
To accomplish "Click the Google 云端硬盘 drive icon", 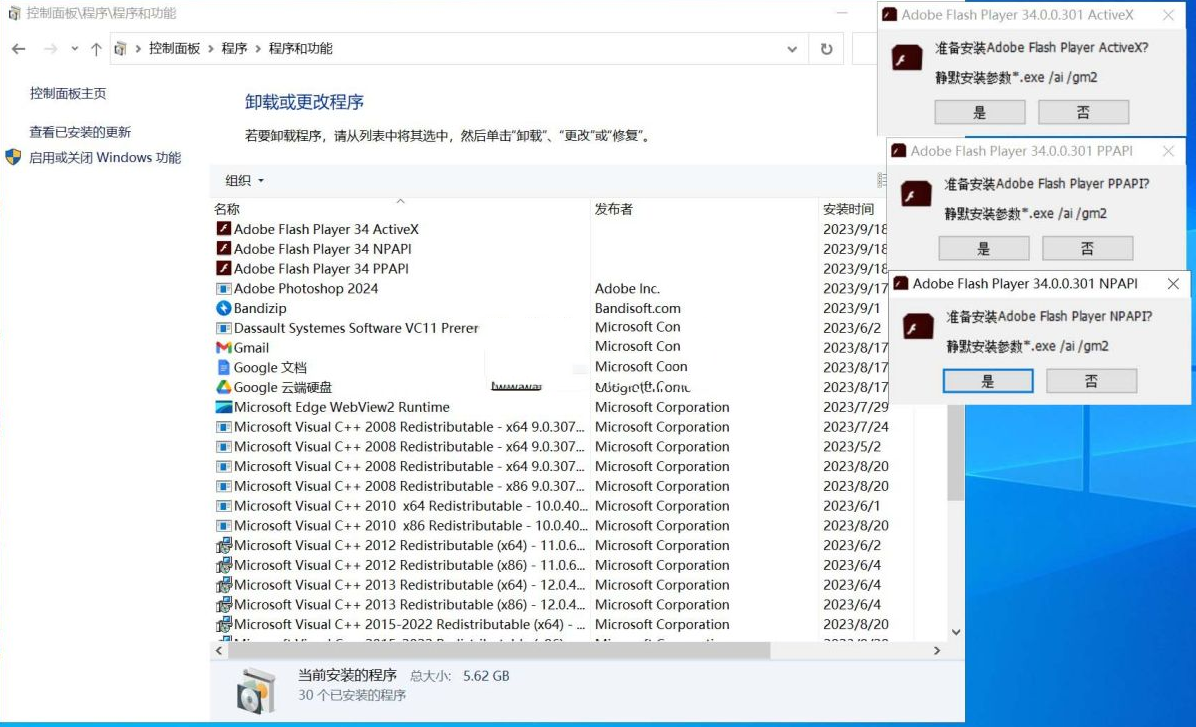I will coord(223,387).
